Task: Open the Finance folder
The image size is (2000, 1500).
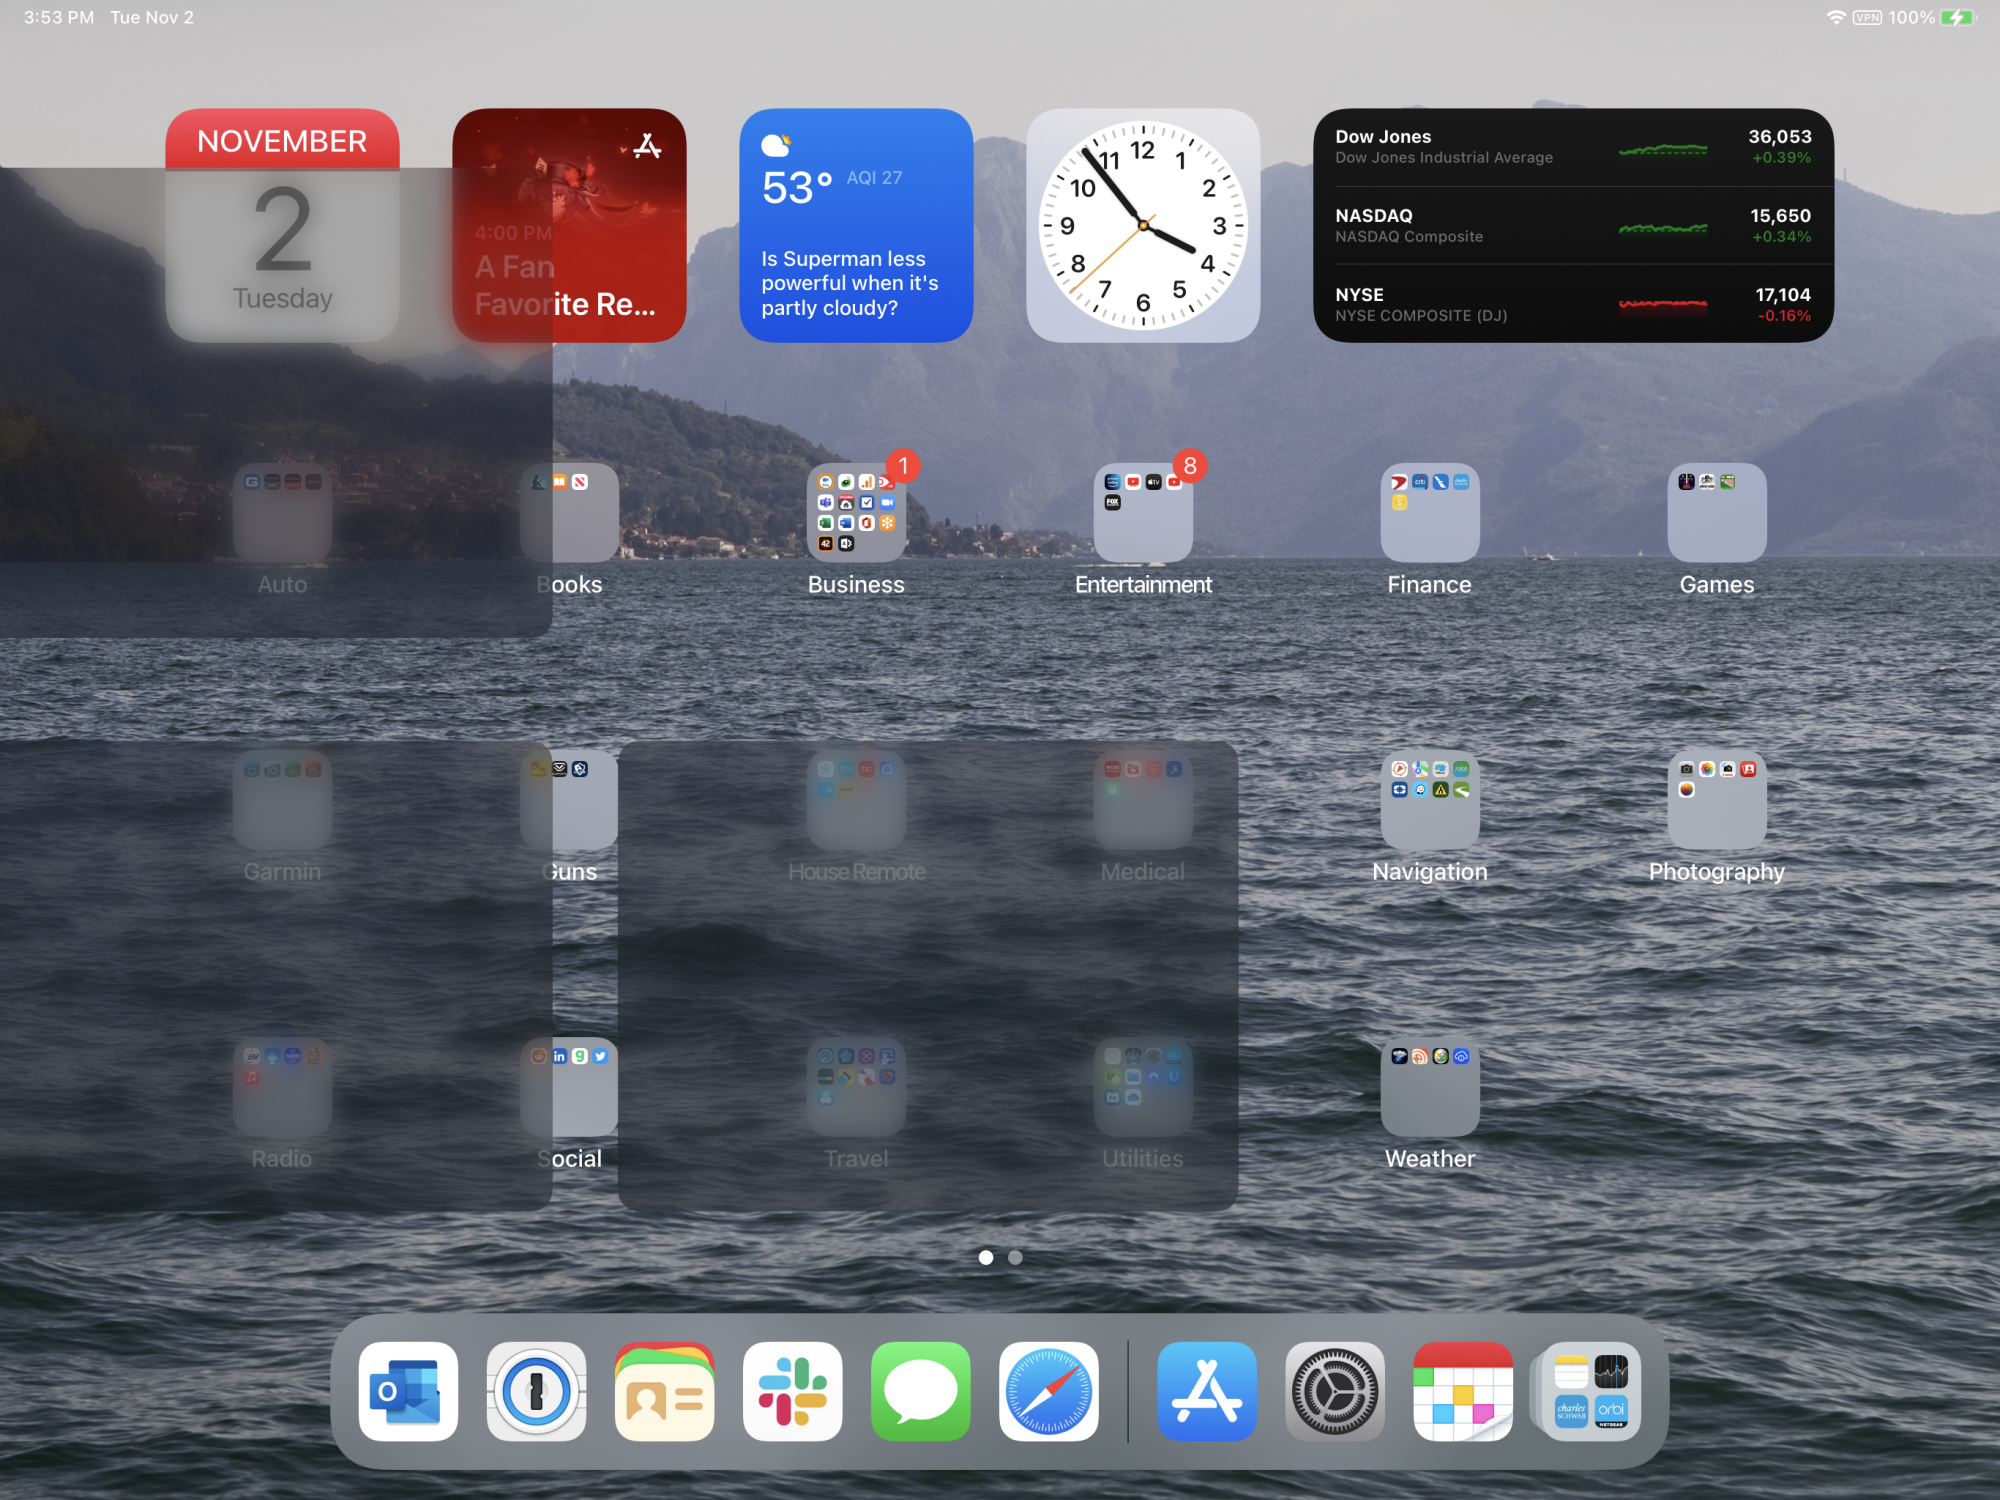Action: pos(1430,512)
